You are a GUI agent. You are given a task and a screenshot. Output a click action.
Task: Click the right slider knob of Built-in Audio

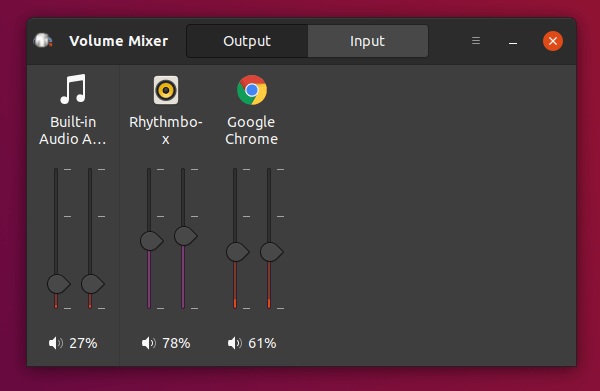pos(92,284)
